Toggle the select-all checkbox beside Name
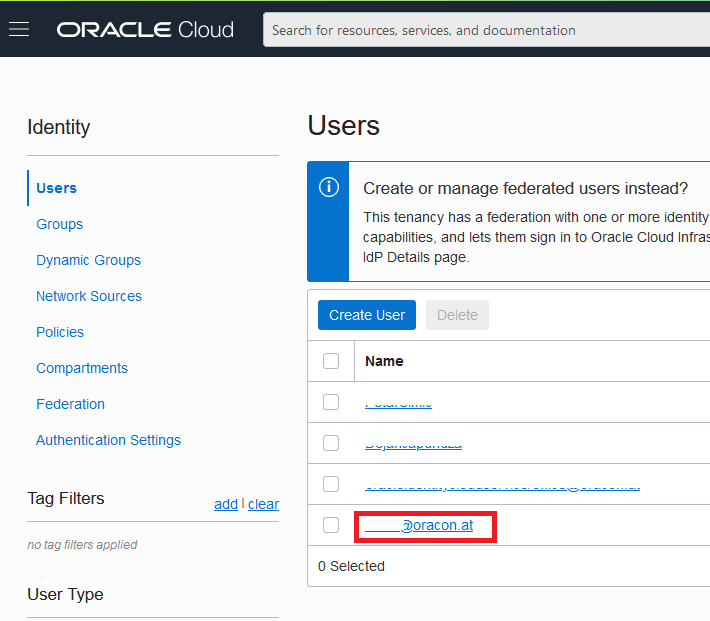710x621 pixels. coord(331,361)
